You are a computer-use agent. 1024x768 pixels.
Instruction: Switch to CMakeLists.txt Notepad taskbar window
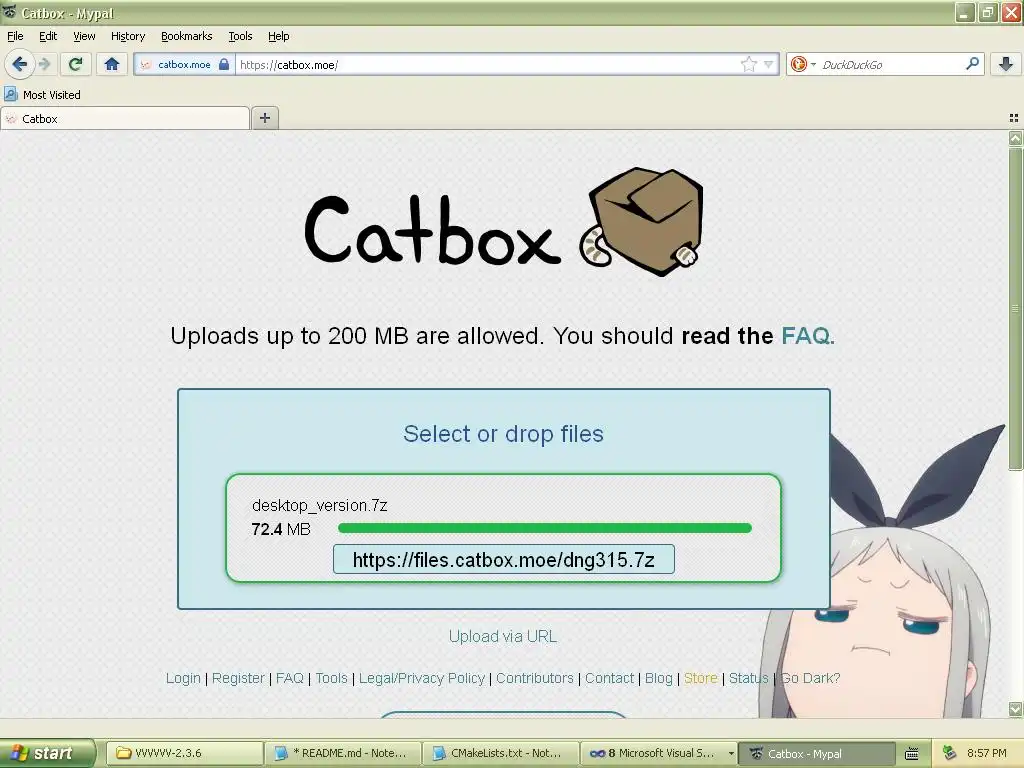pyautogui.click(x=501, y=754)
